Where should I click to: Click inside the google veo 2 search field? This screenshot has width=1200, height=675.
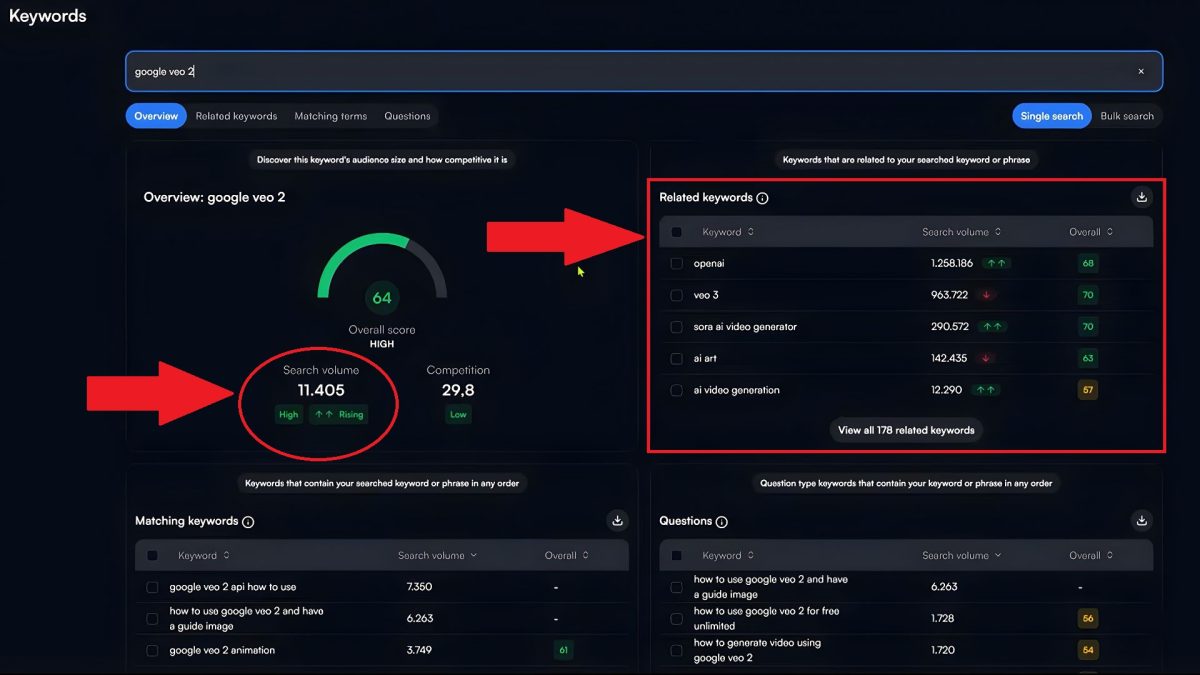tap(400, 71)
